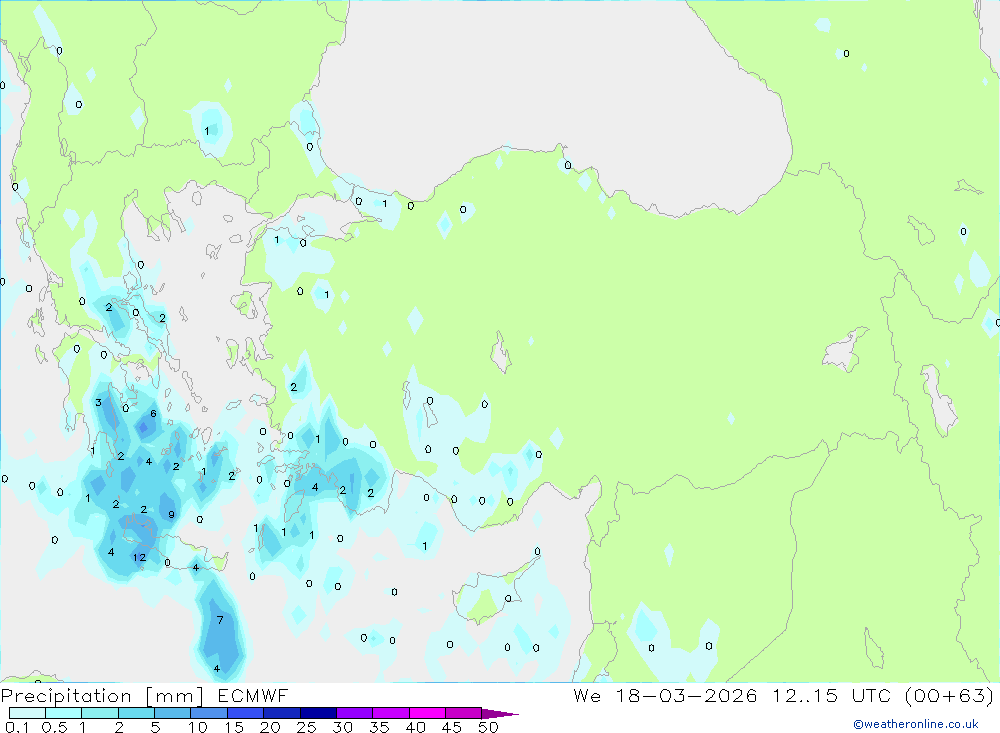The image size is (1000, 733).
Task: Click the '3' precipitation value on map
Action: [x=98, y=403]
